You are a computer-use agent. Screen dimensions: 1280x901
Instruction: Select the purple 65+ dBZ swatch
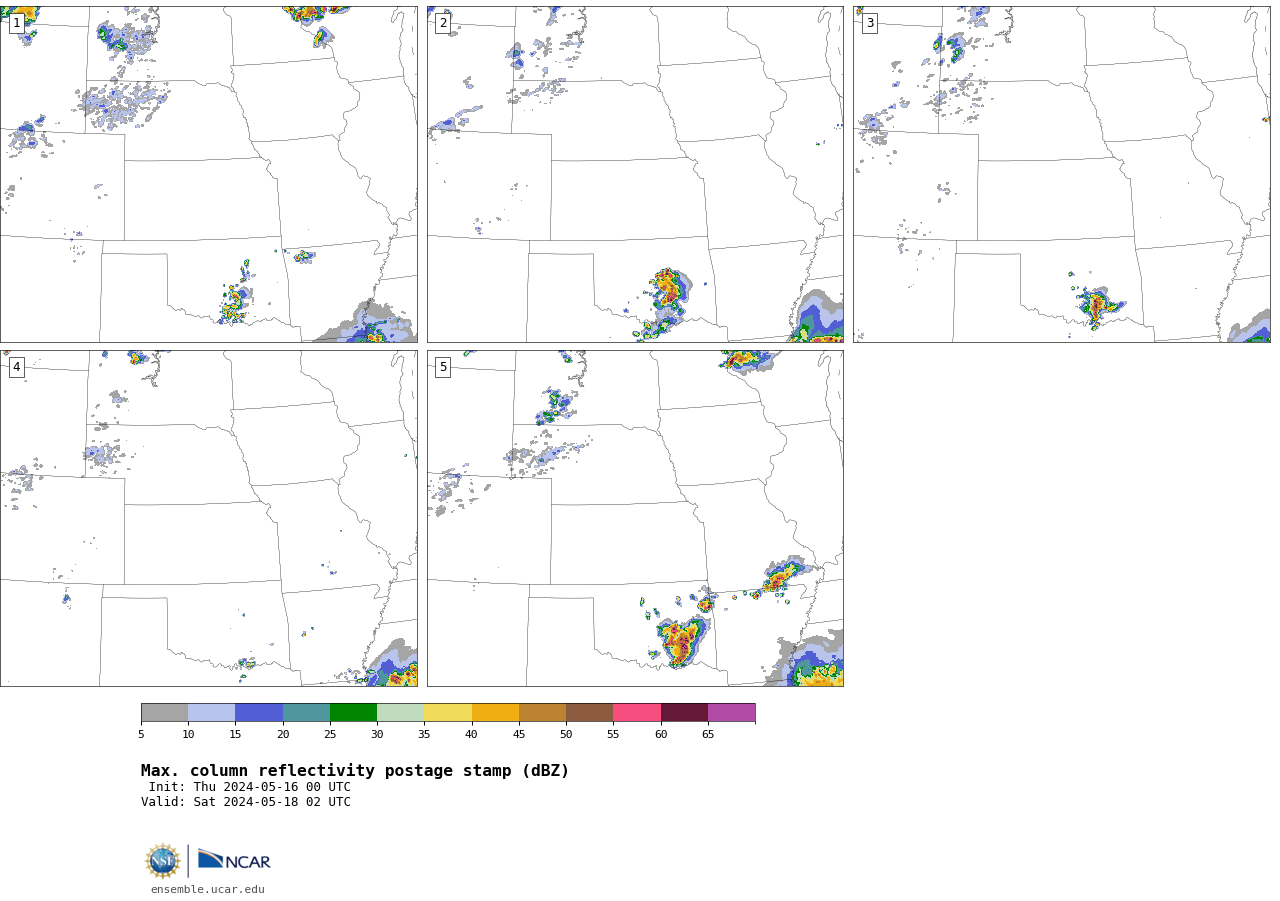pos(732,713)
